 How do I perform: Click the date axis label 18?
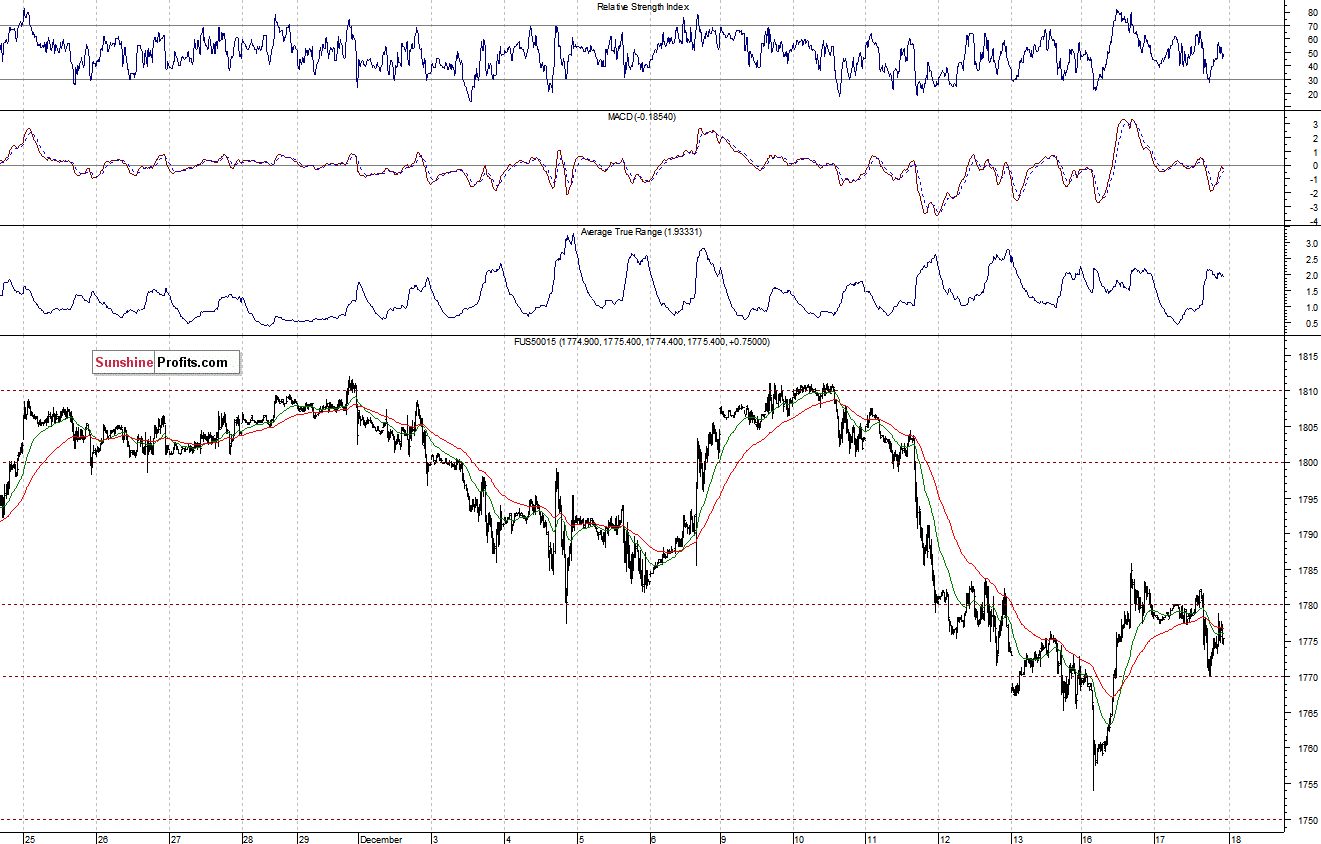[x=1234, y=839]
